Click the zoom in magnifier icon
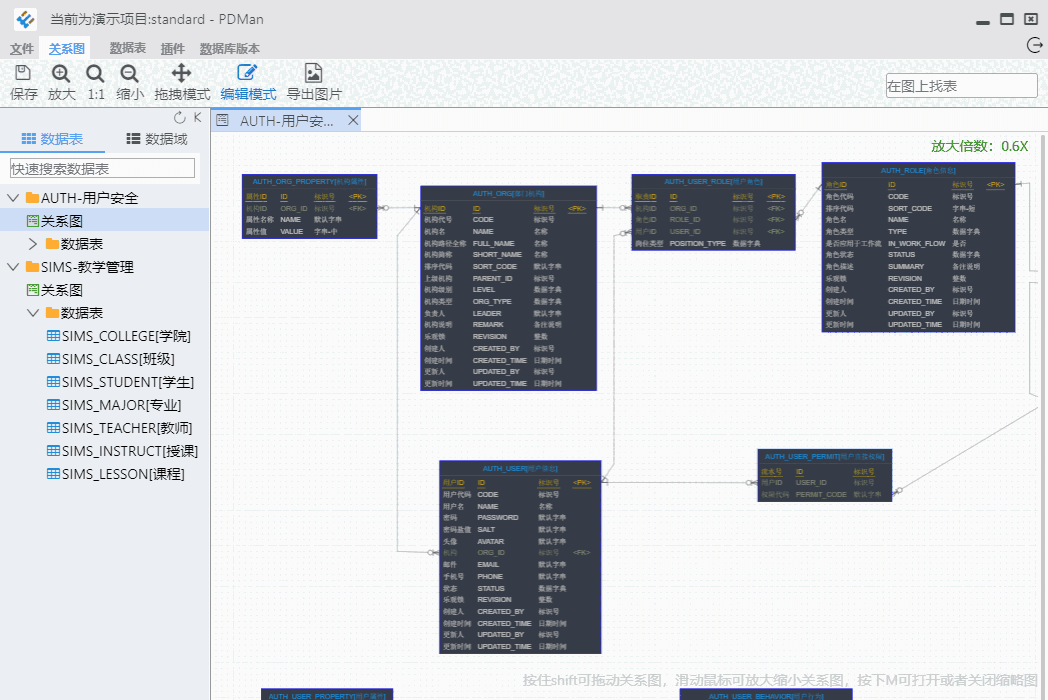 point(61,74)
